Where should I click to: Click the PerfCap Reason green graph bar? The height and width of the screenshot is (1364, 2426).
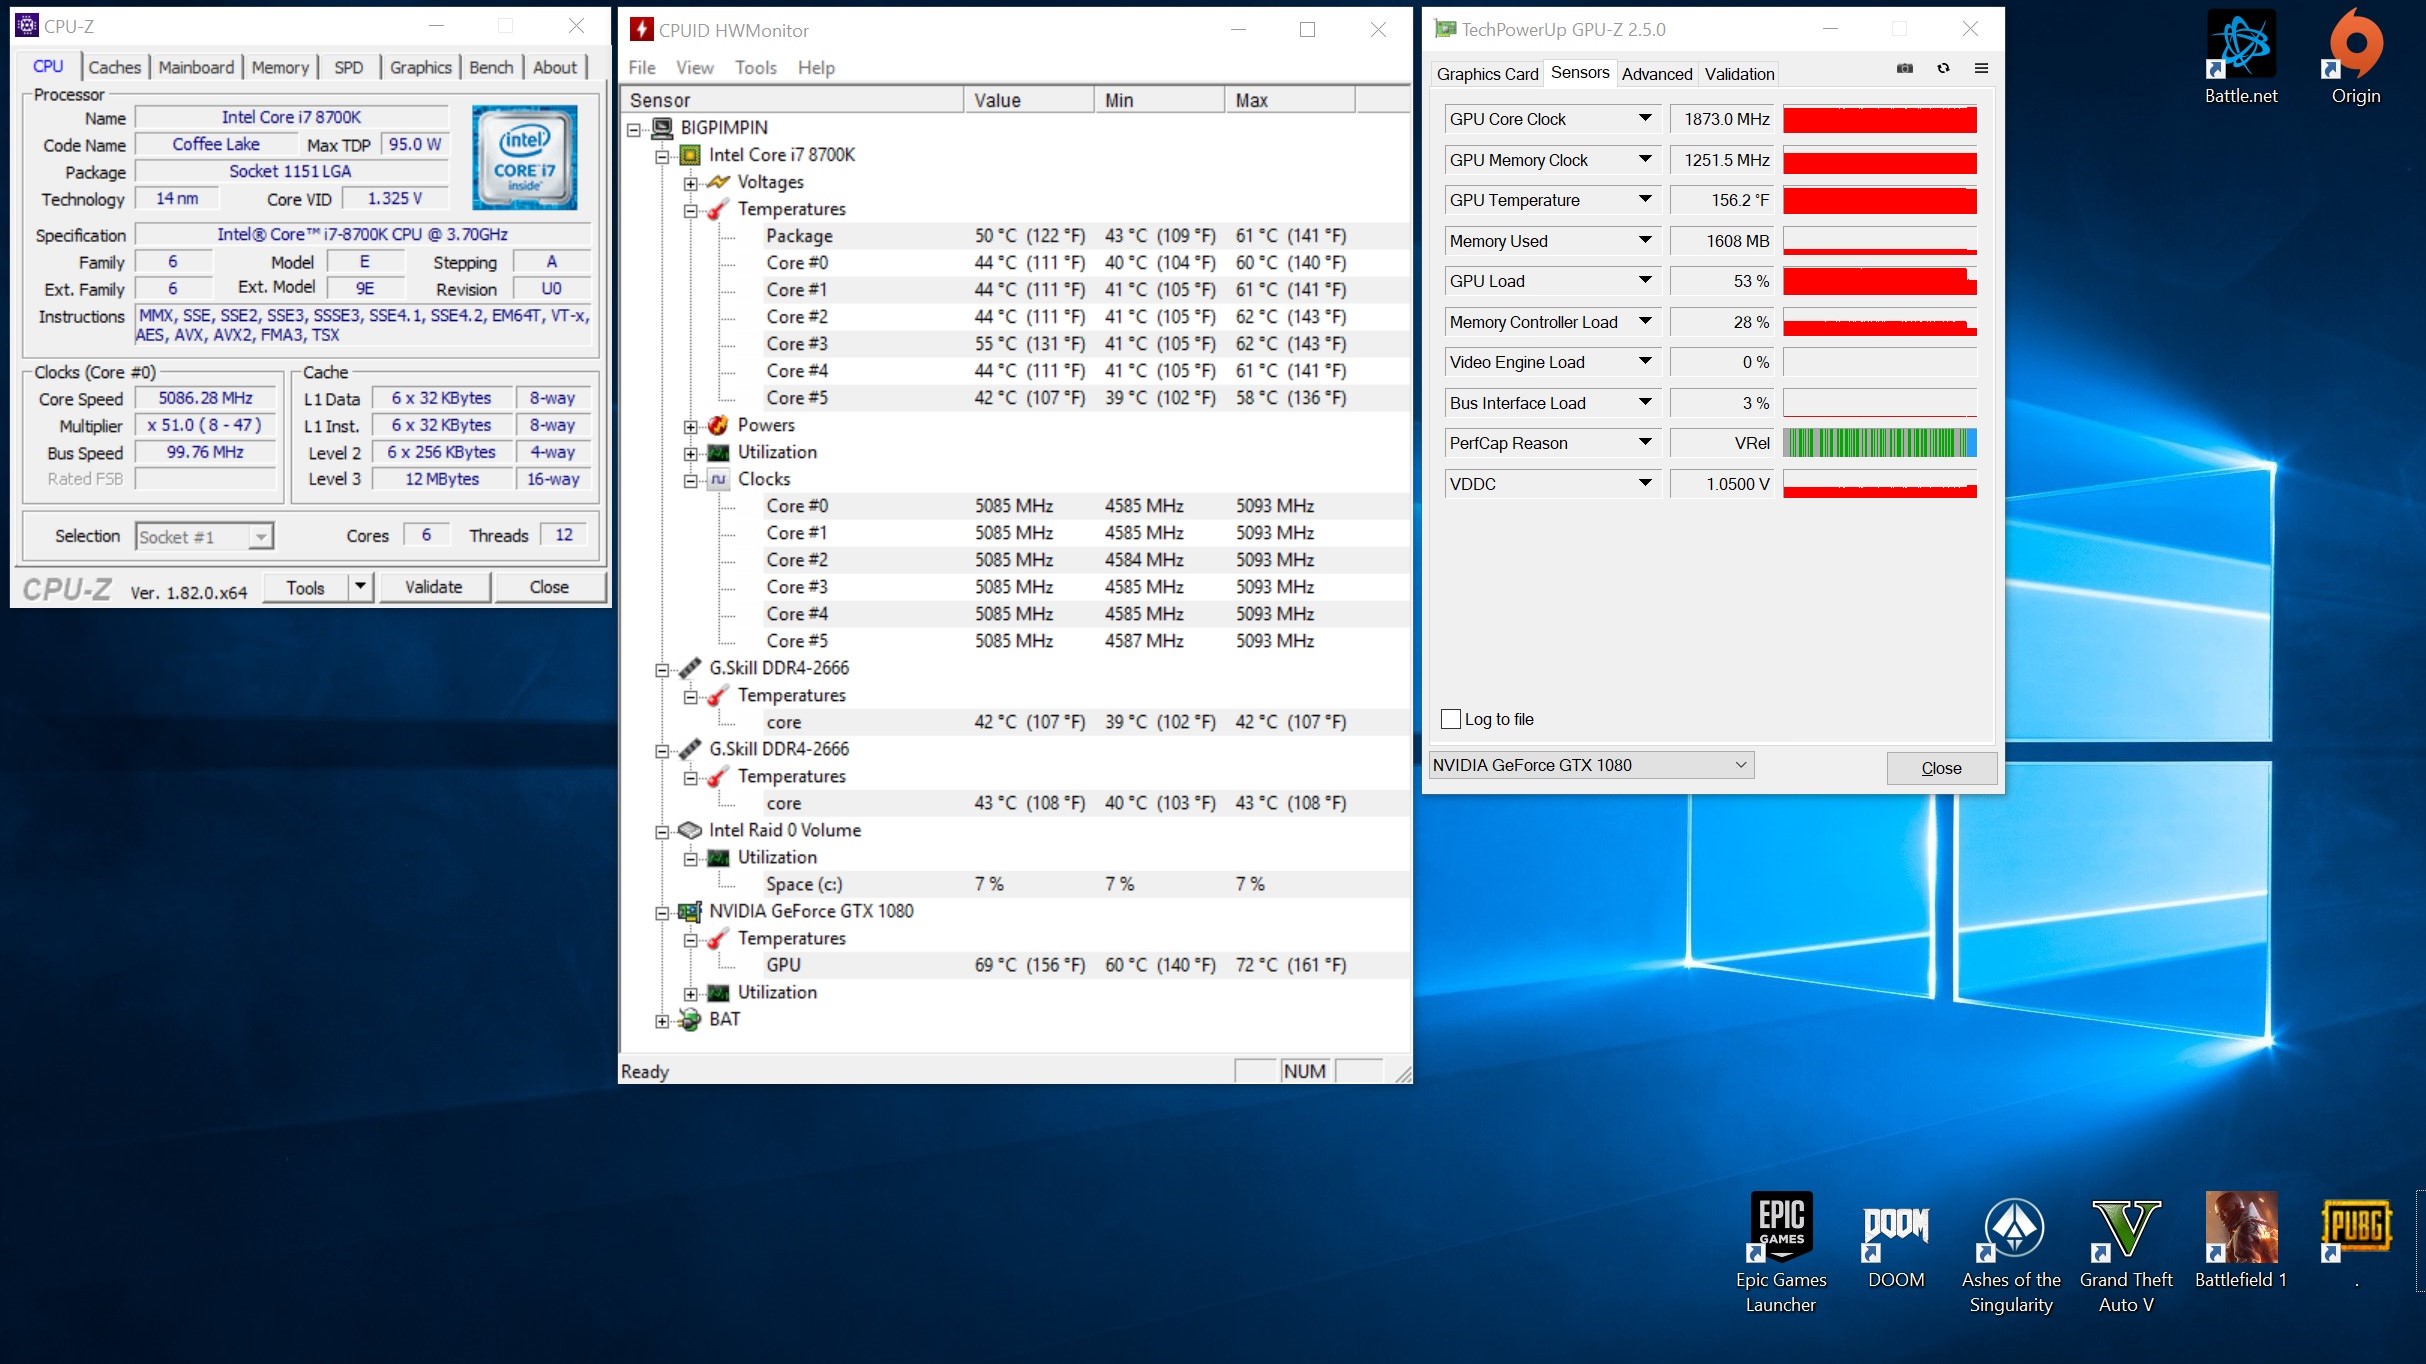coord(1880,443)
